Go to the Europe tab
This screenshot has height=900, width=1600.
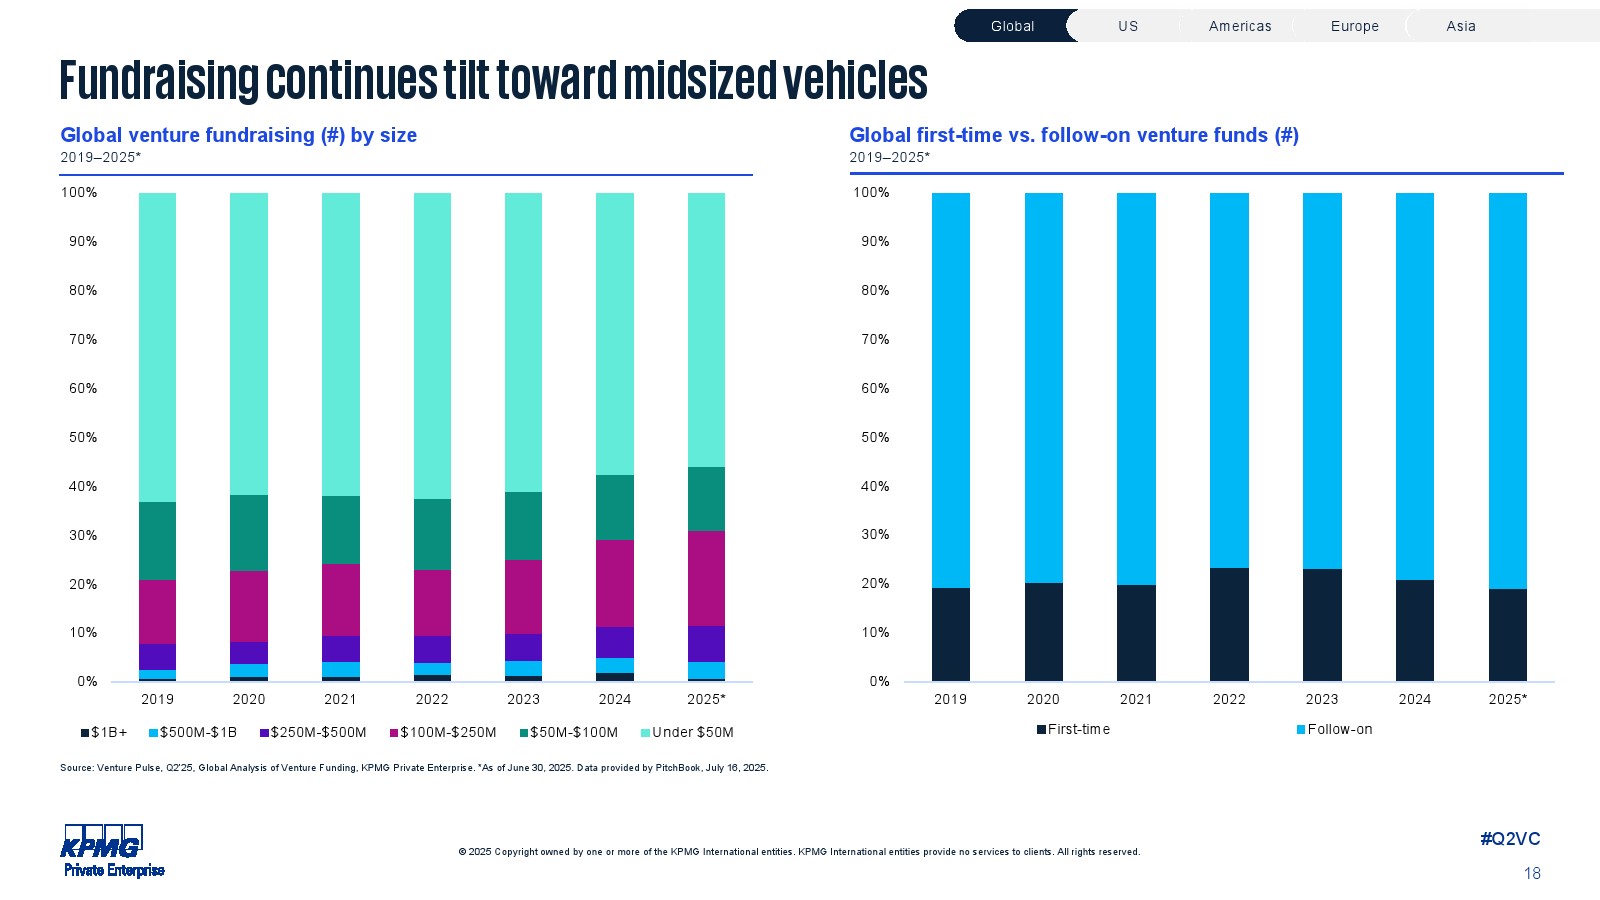[1354, 26]
